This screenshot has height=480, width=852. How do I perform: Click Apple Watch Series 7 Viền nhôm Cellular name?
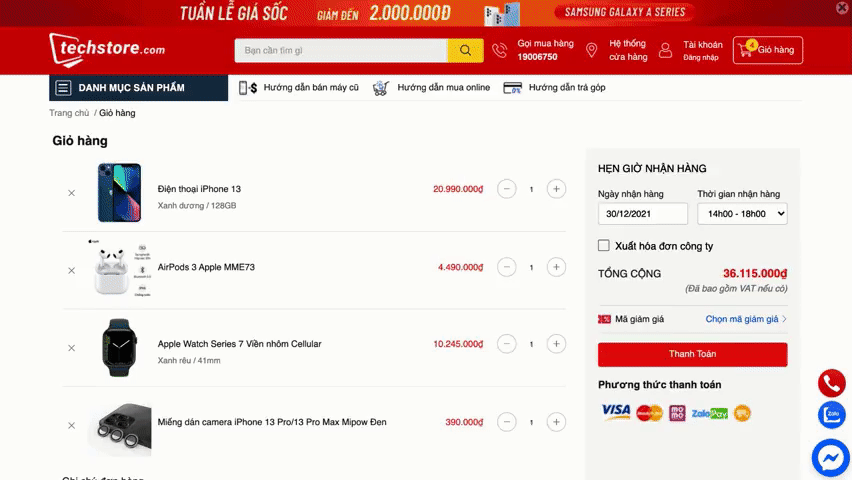pyautogui.click(x=240, y=344)
